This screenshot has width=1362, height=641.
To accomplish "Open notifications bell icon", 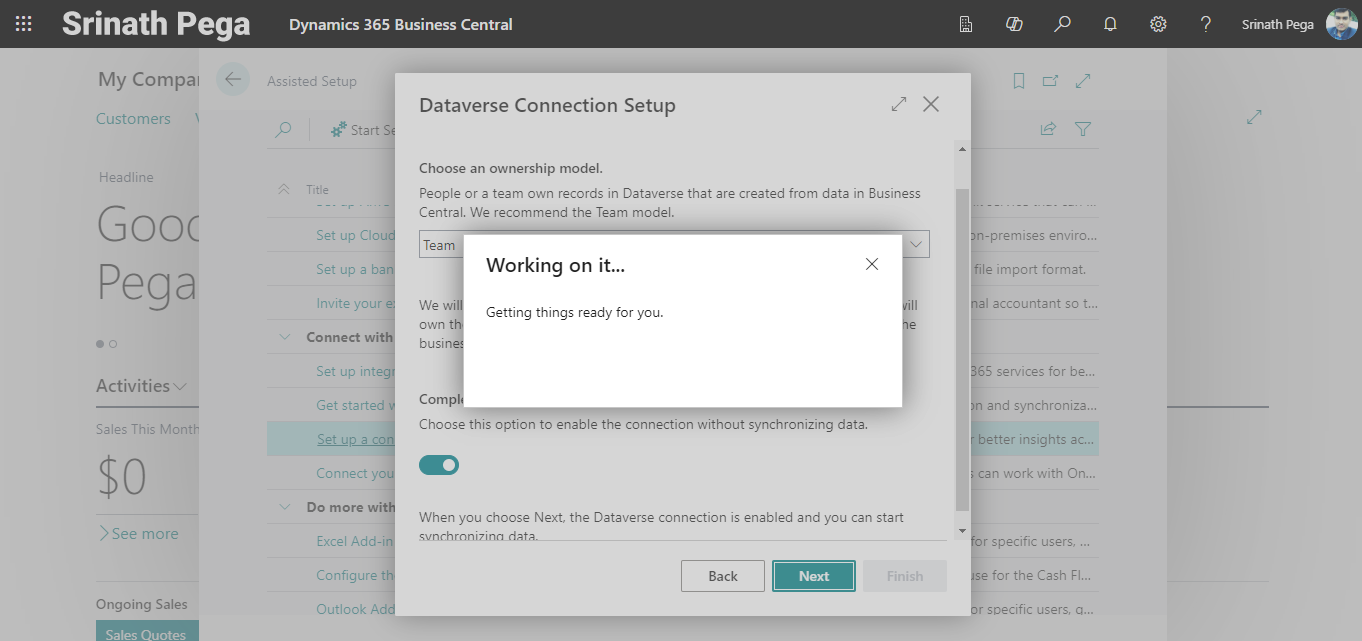I will coord(1110,24).
